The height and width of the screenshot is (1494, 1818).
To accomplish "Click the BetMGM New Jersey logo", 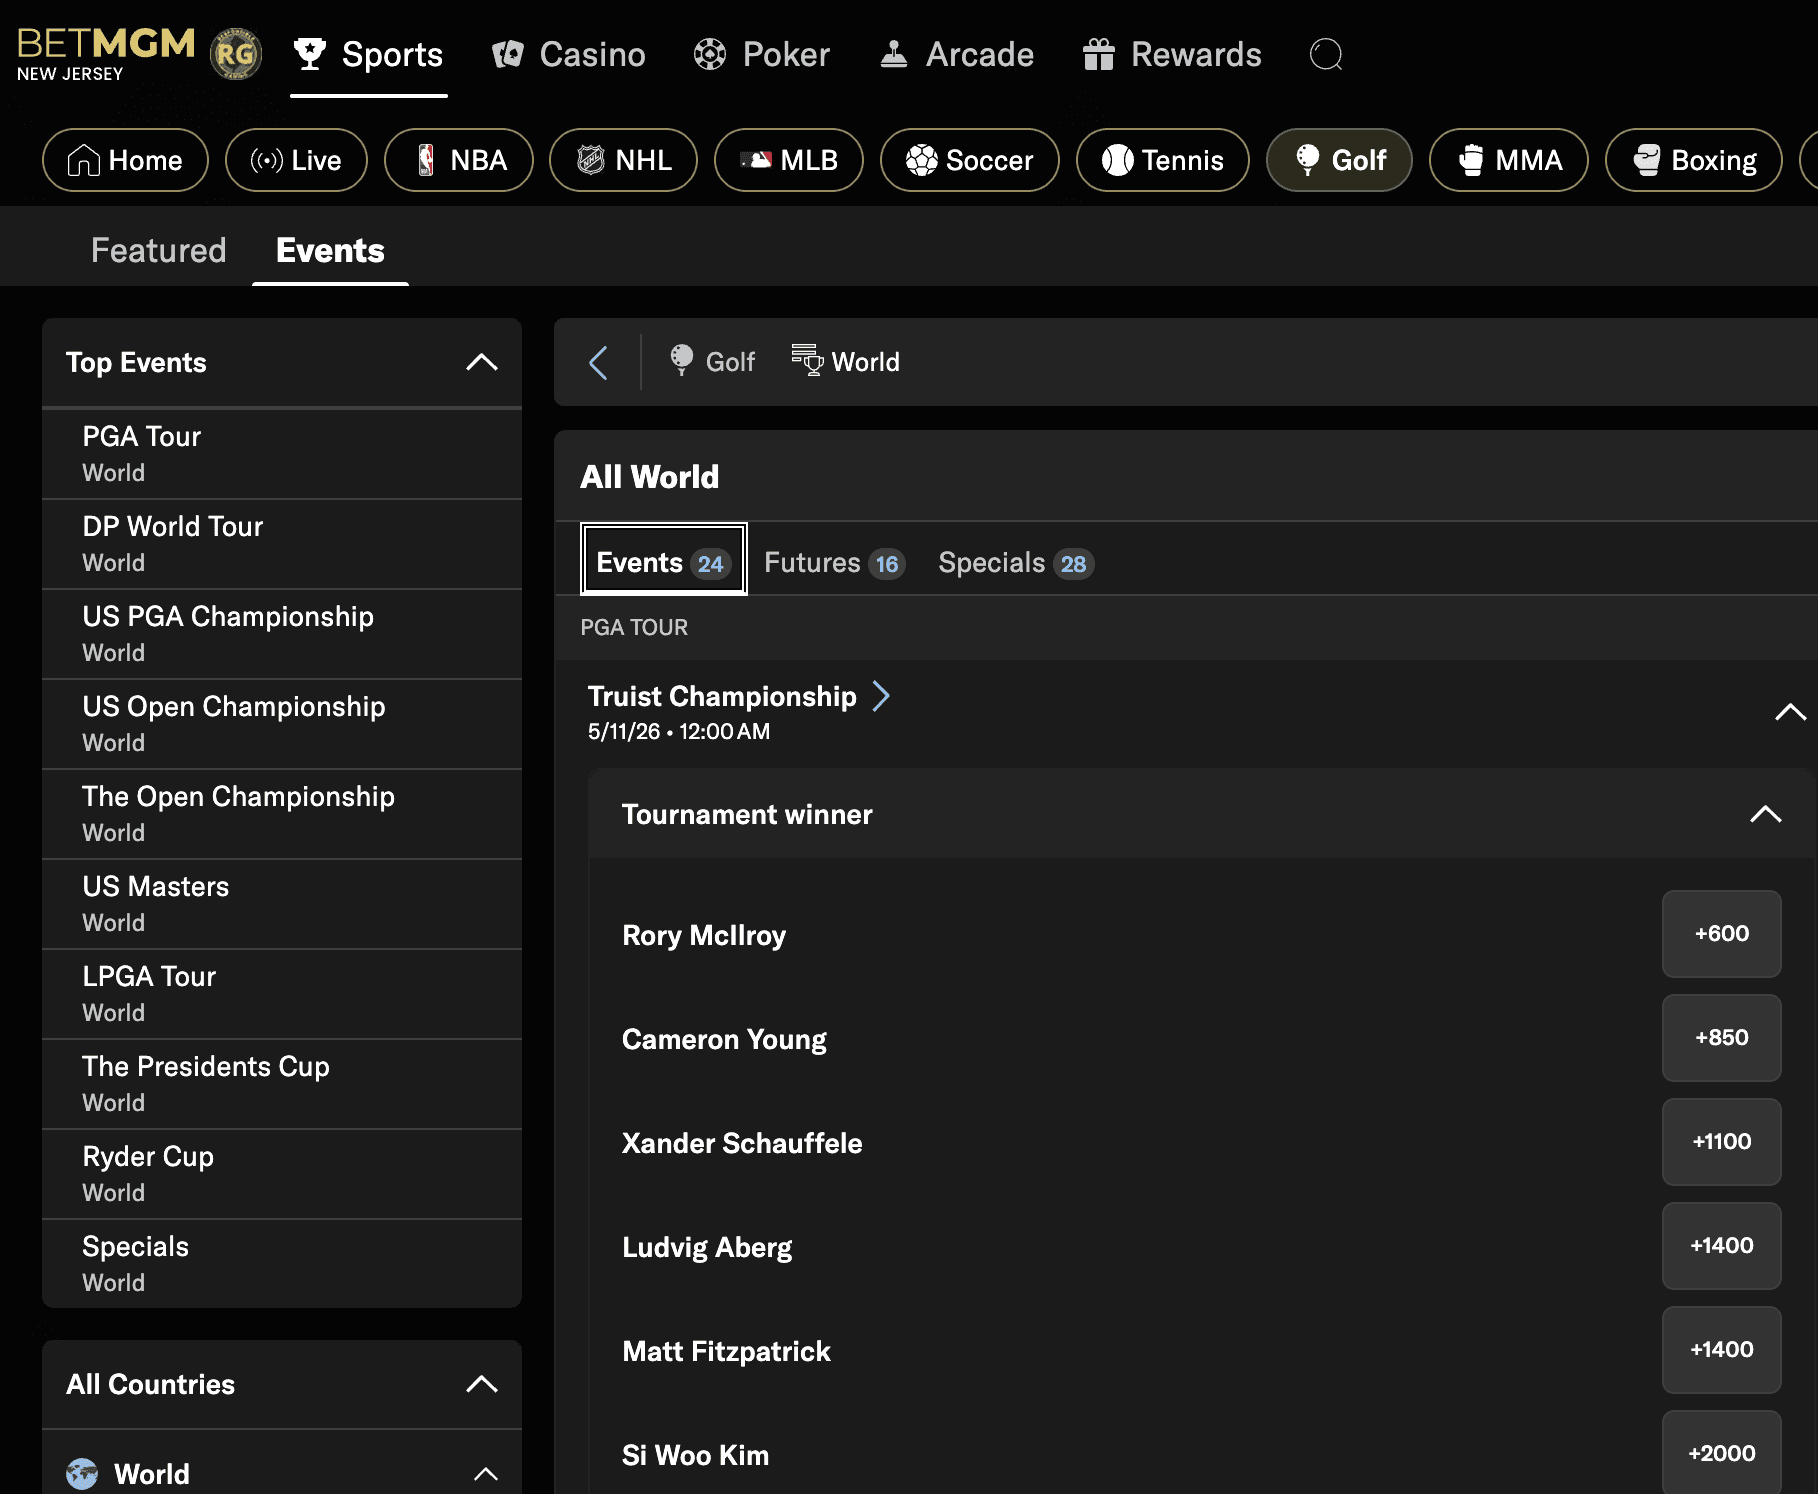I will click(106, 54).
